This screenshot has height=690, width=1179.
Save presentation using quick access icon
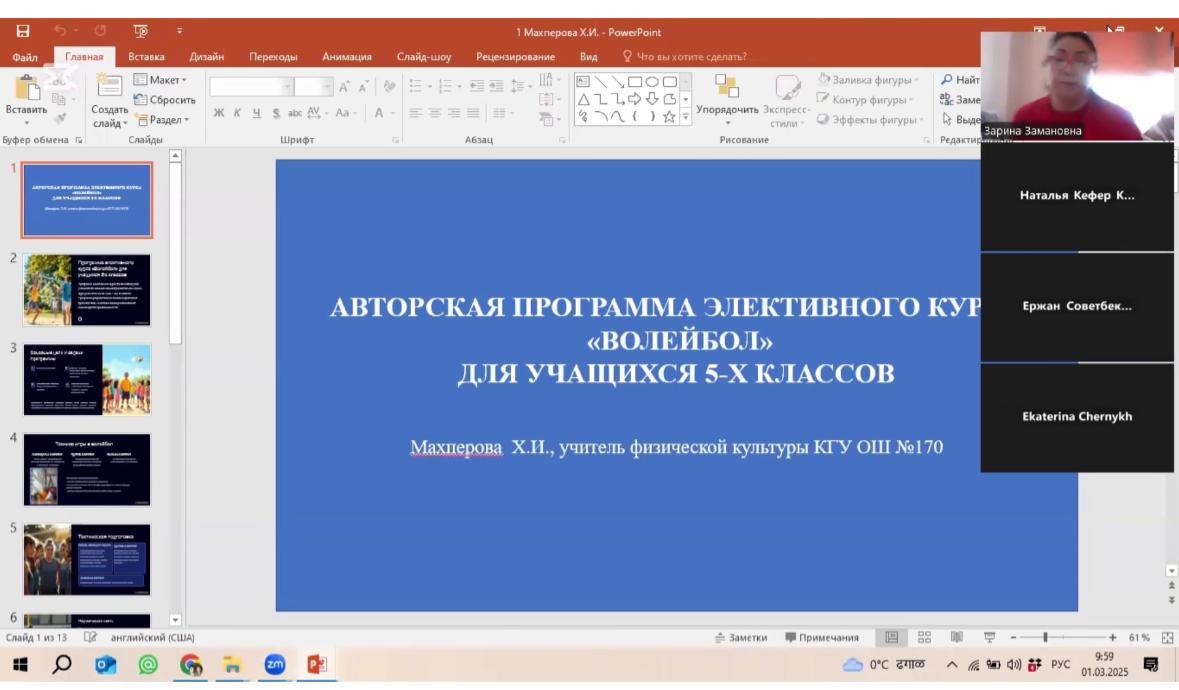click(23, 32)
